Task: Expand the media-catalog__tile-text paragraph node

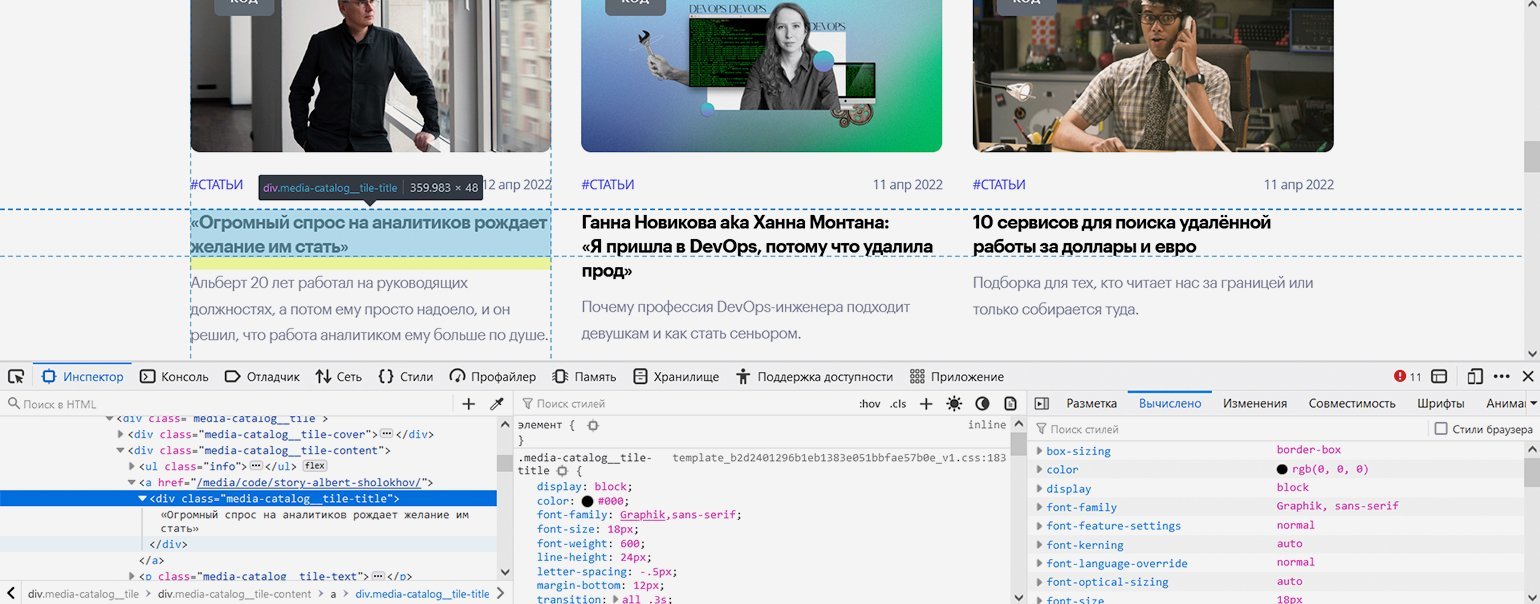Action: tap(132, 576)
